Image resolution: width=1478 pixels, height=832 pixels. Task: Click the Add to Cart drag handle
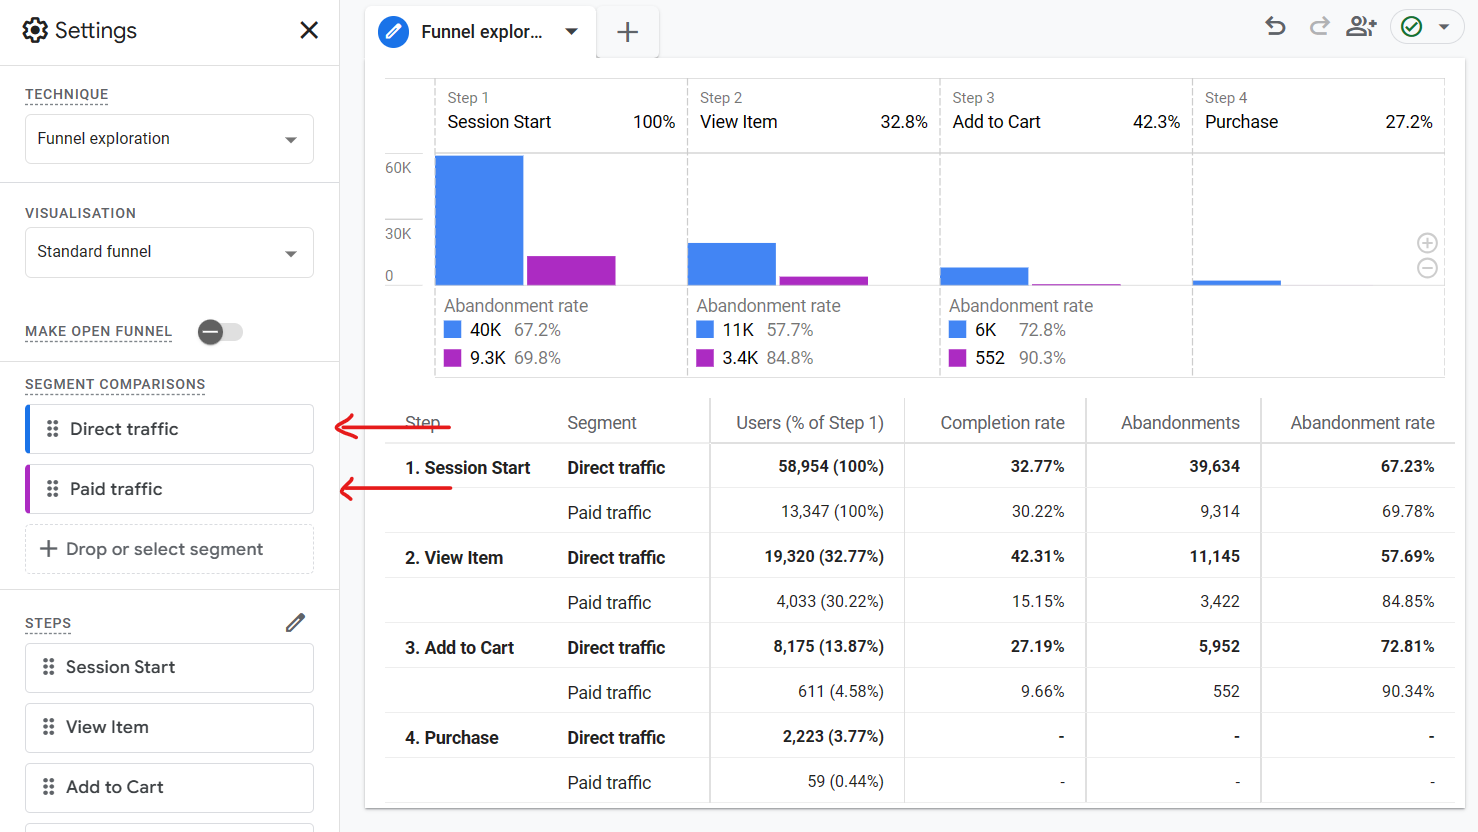point(48,787)
